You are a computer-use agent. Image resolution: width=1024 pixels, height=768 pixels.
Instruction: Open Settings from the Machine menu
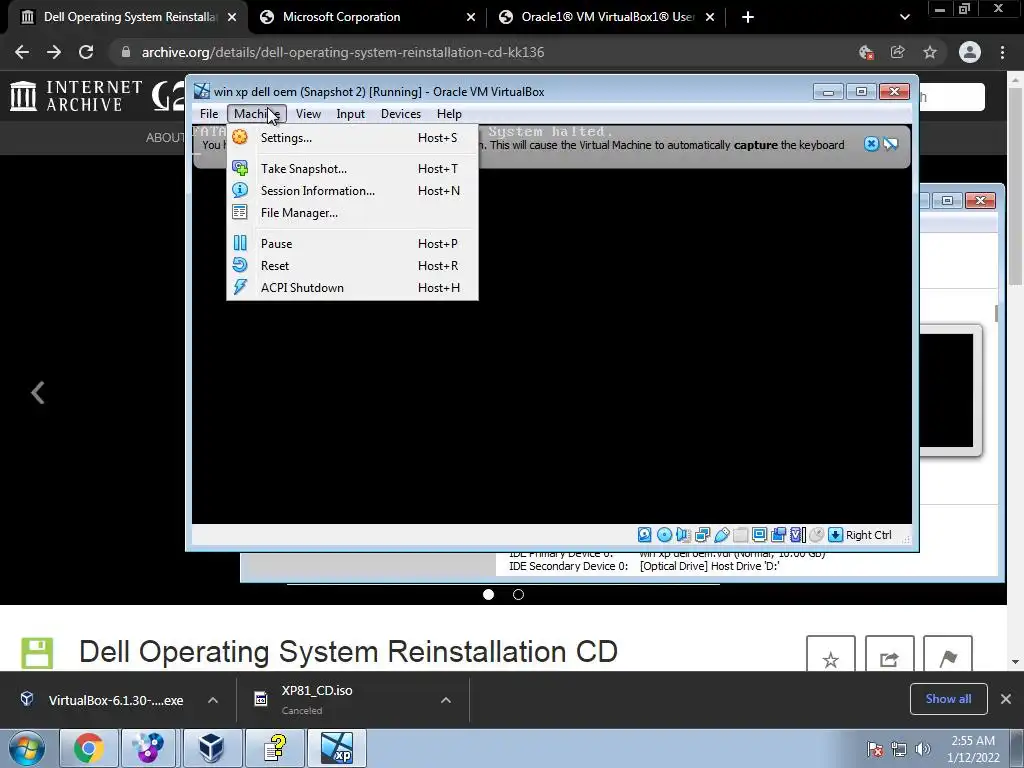click(x=352, y=138)
